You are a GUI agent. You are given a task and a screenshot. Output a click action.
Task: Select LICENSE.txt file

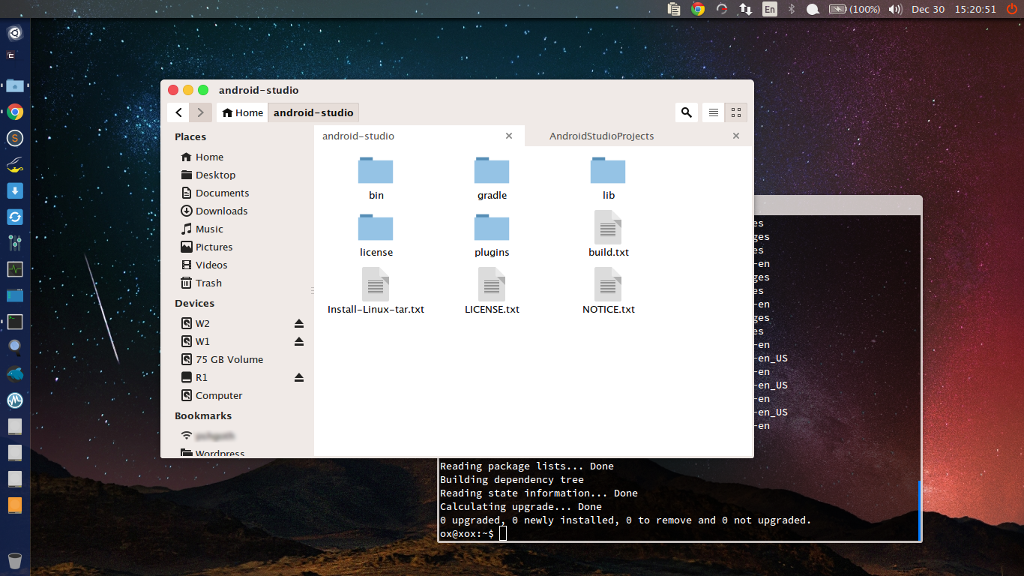(492, 291)
